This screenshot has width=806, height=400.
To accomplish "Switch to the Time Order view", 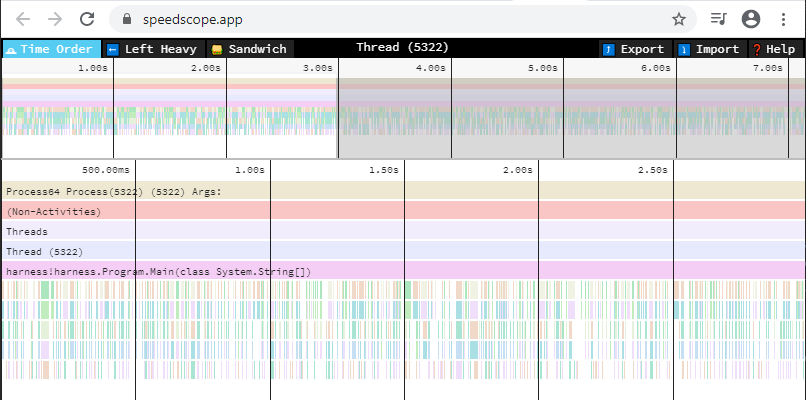I will point(52,49).
